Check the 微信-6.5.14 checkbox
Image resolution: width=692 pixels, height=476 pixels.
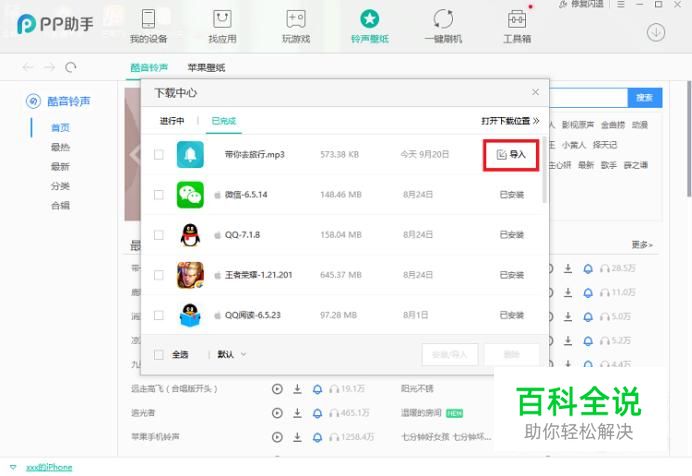[x=158, y=195]
